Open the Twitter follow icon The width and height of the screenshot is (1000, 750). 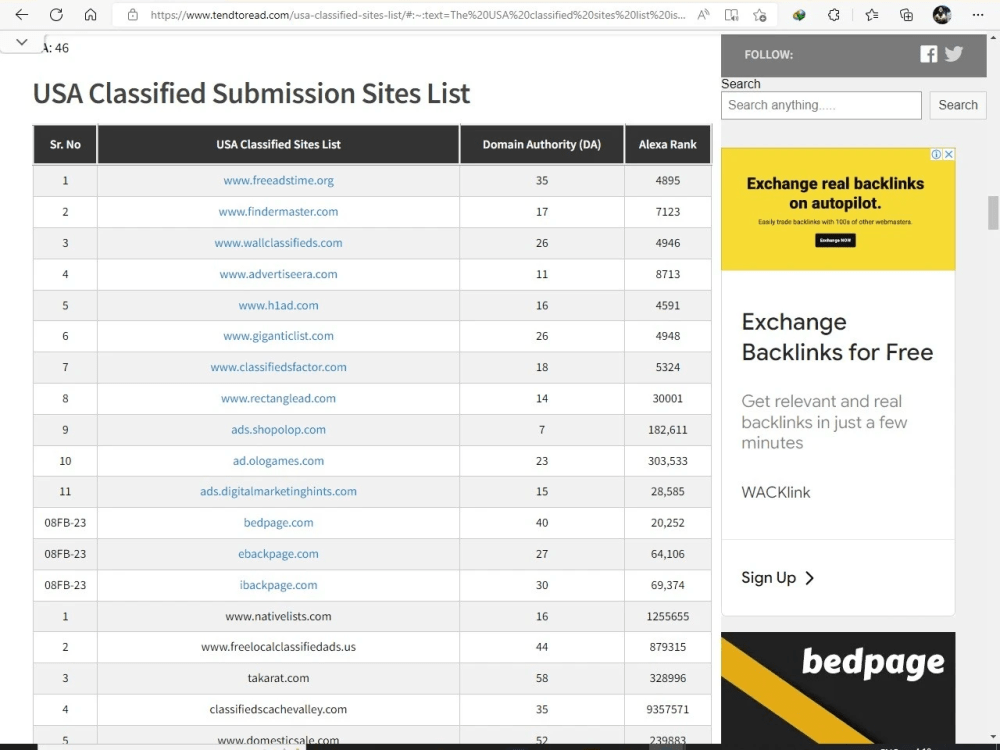pos(954,54)
